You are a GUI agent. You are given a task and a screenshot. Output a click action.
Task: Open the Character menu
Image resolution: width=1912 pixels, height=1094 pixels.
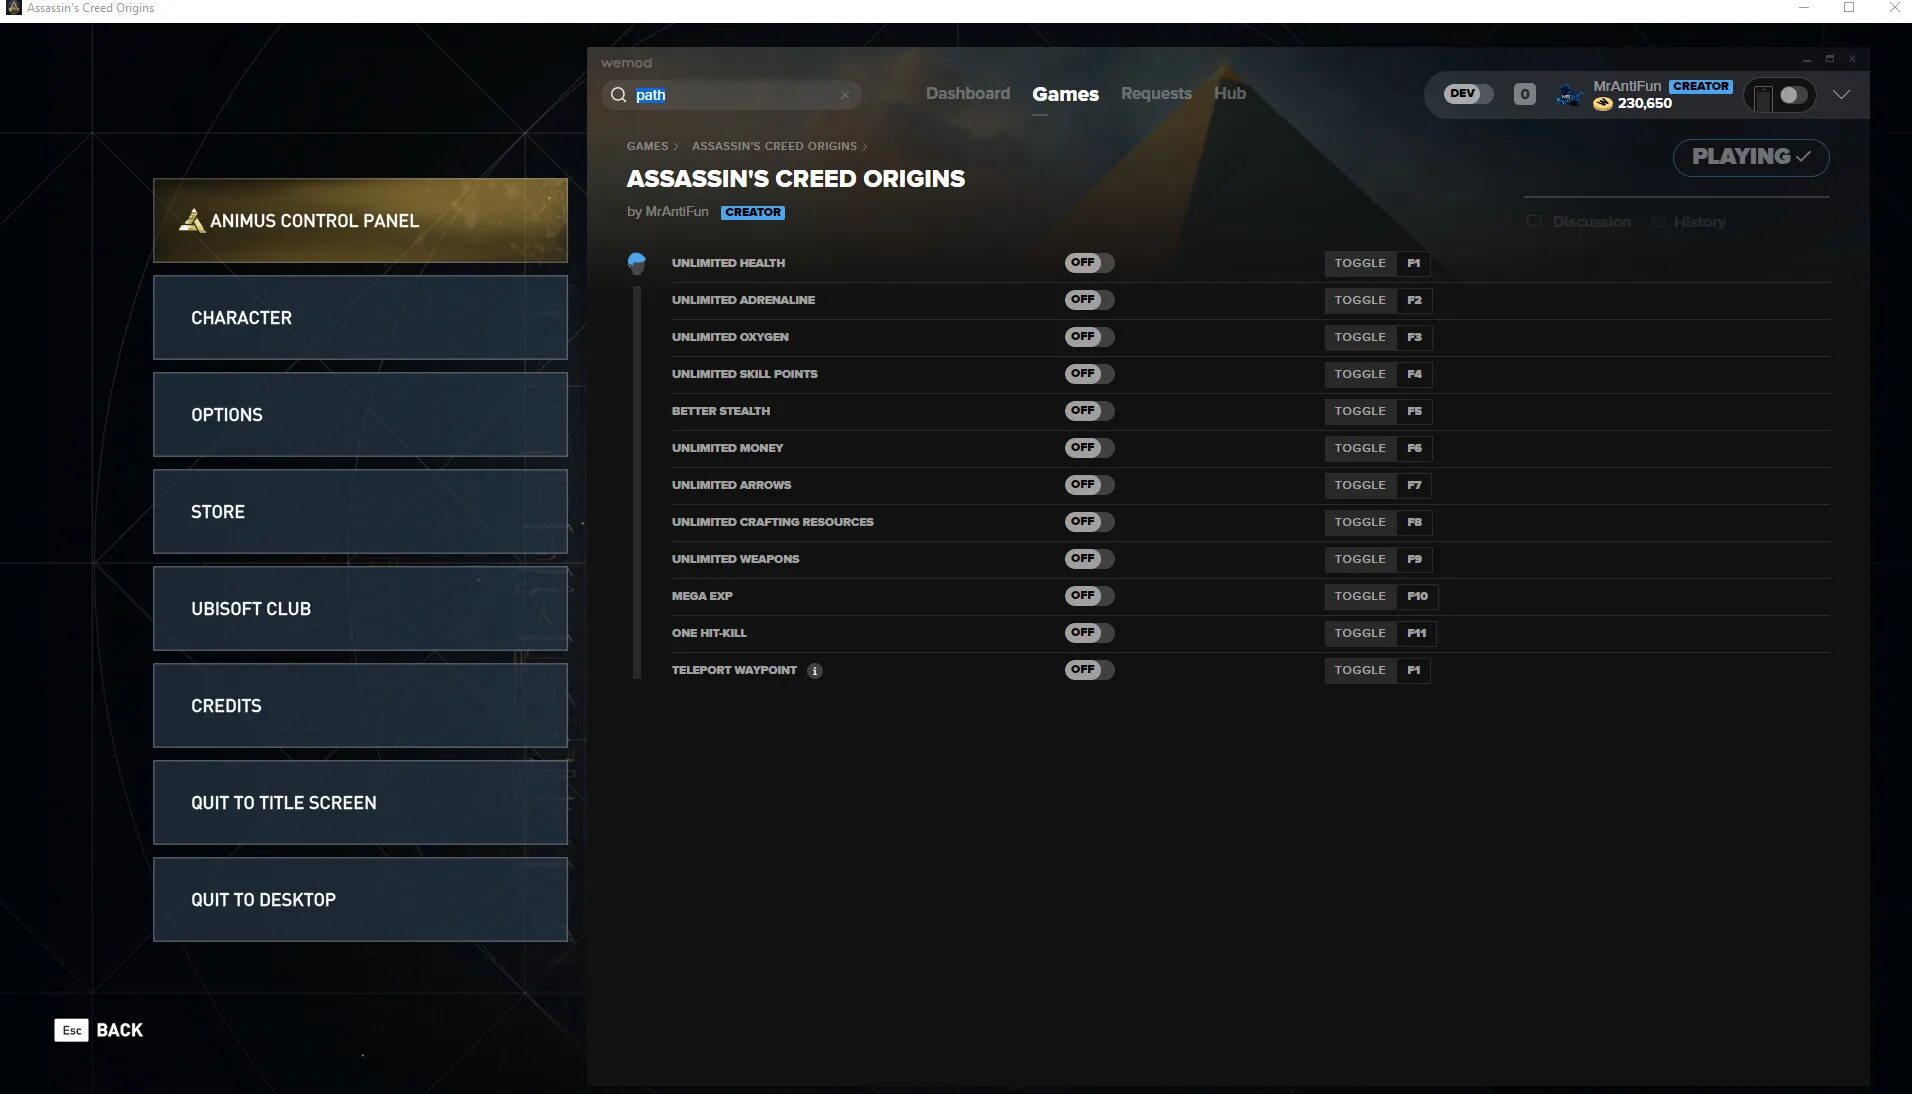point(360,317)
